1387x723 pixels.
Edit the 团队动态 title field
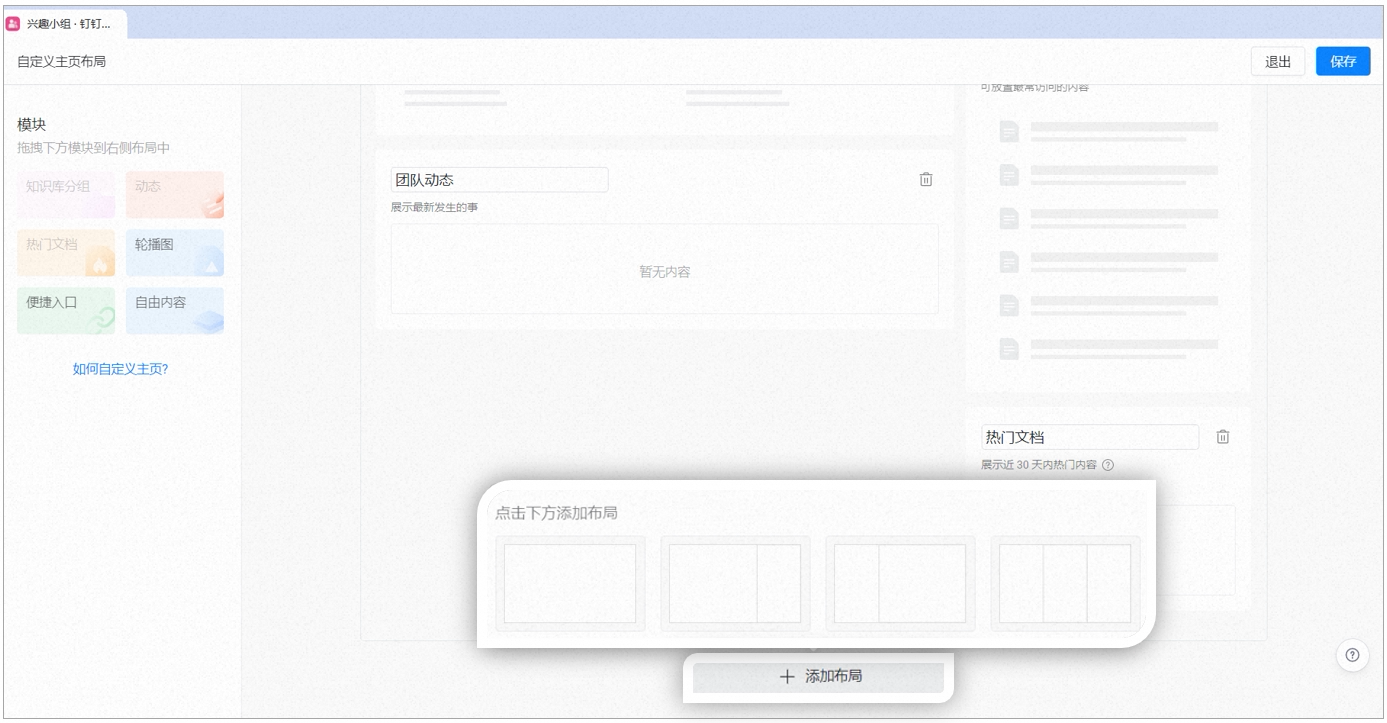(499, 180)
